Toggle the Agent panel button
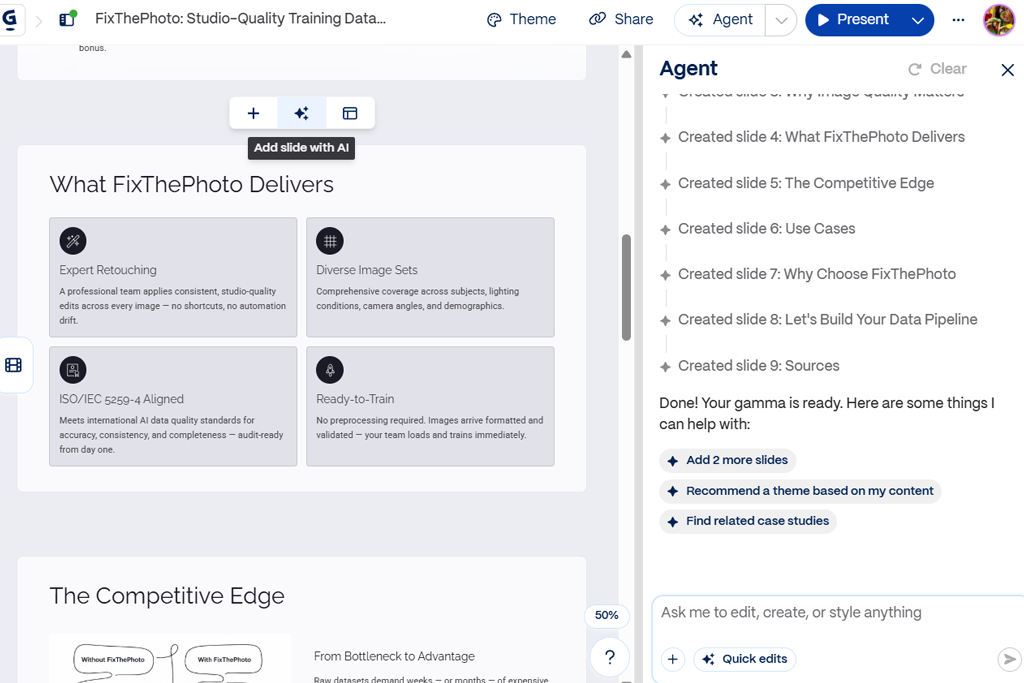The image size is (1024, 683). 720,20
